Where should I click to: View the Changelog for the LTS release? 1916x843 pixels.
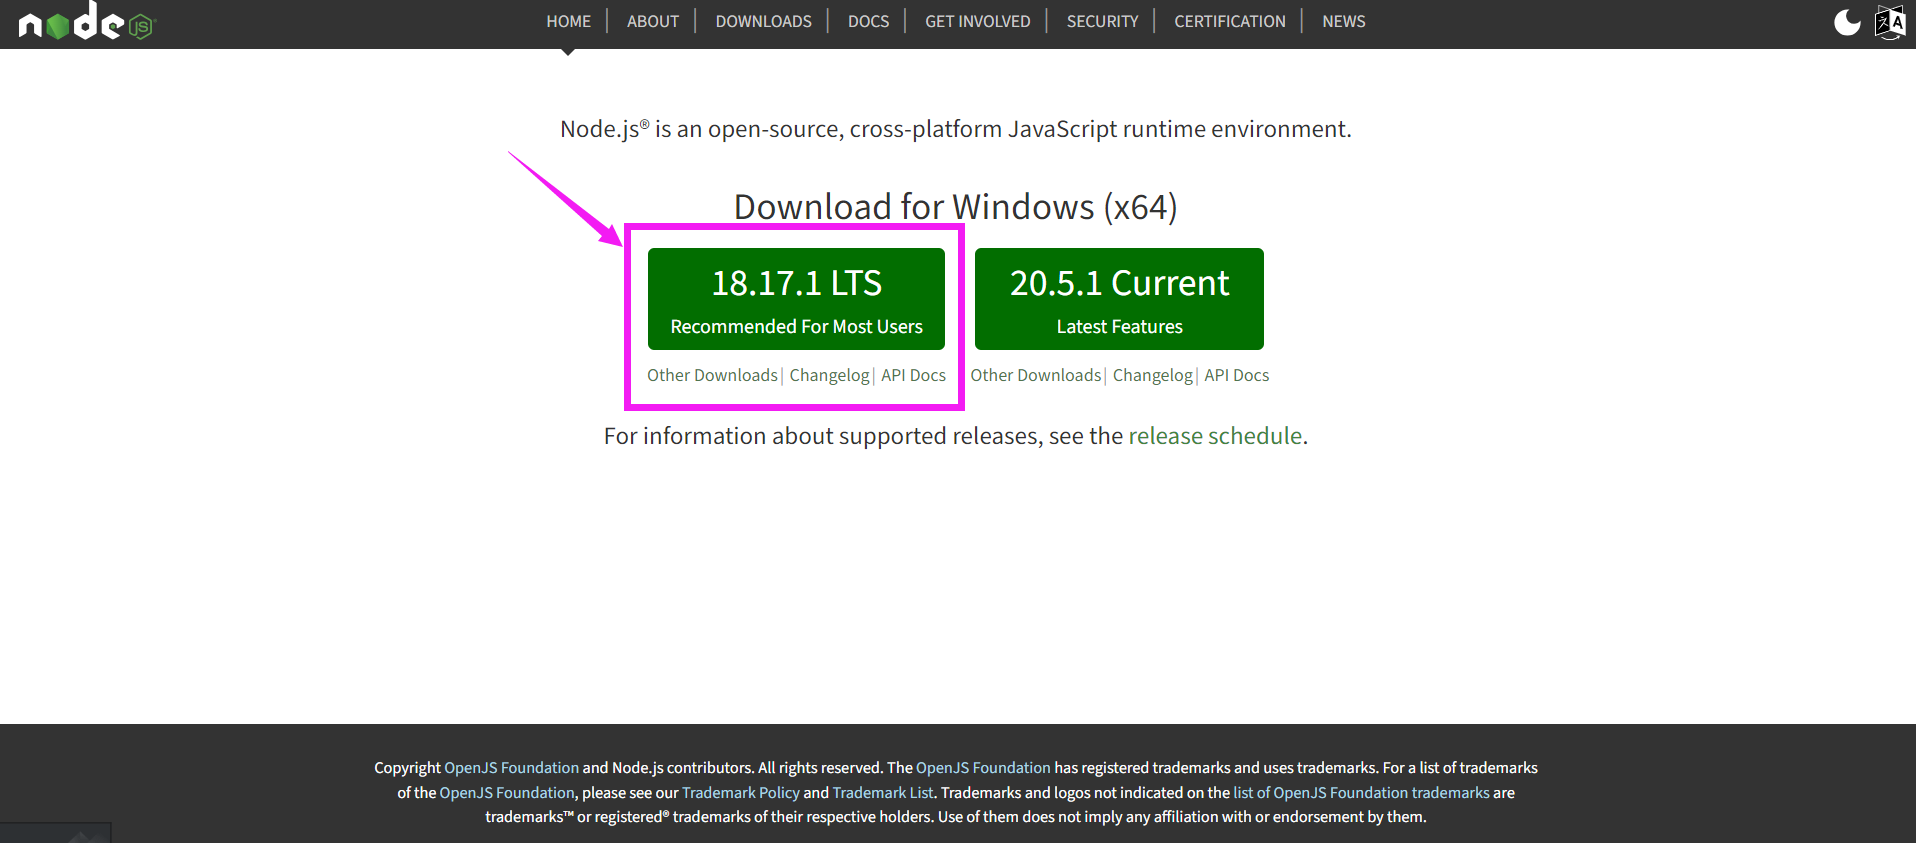829,375
